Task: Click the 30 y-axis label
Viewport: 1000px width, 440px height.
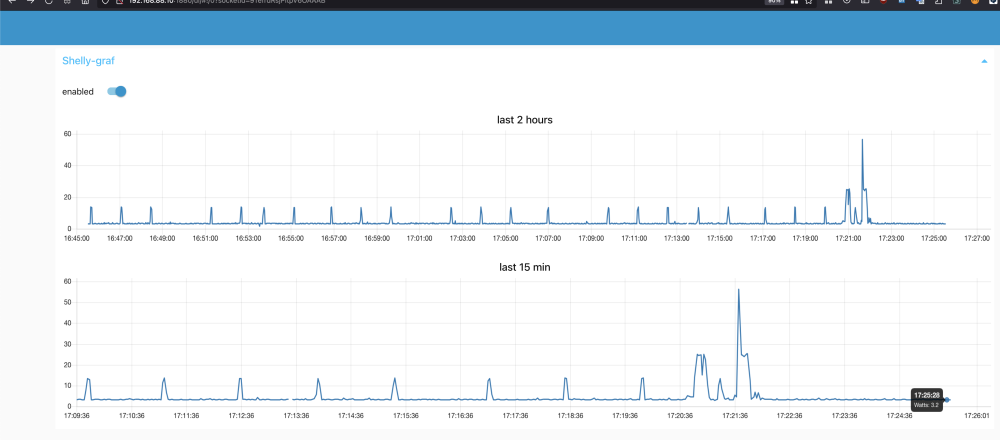Action: tap(66, 344)
